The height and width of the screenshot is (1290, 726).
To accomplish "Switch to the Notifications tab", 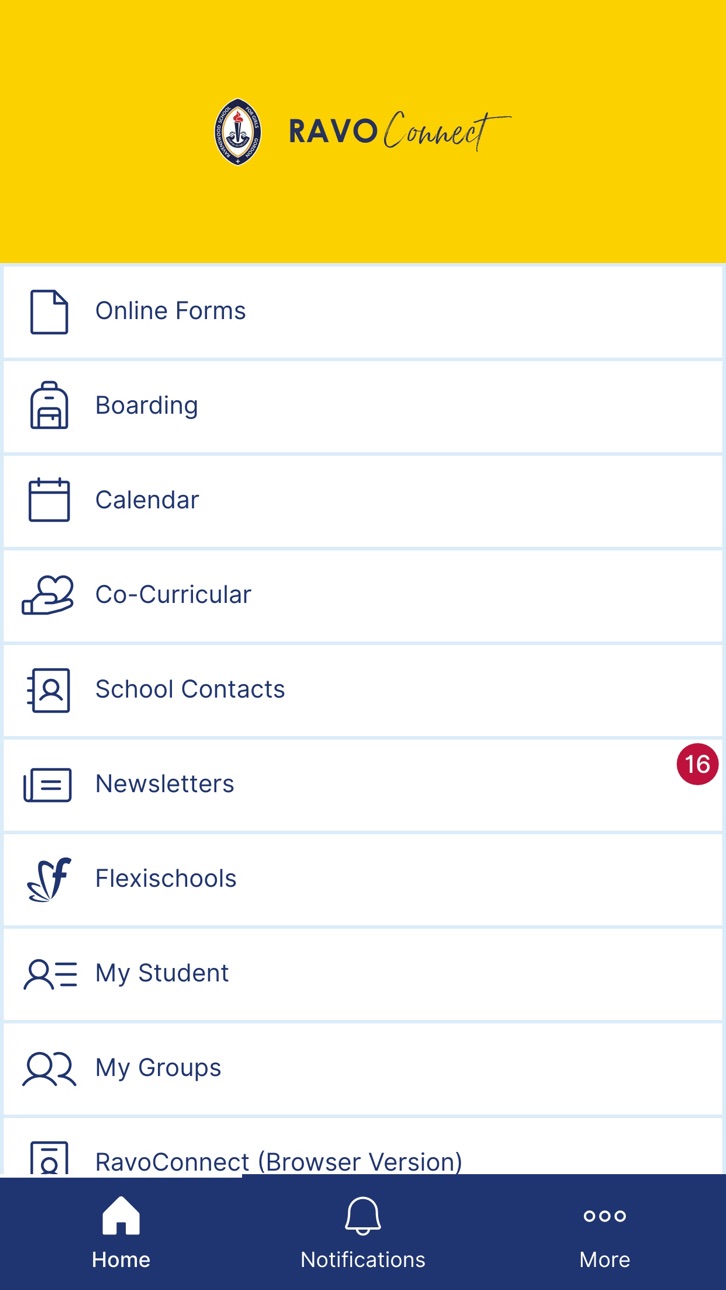I will (363, 1232).
